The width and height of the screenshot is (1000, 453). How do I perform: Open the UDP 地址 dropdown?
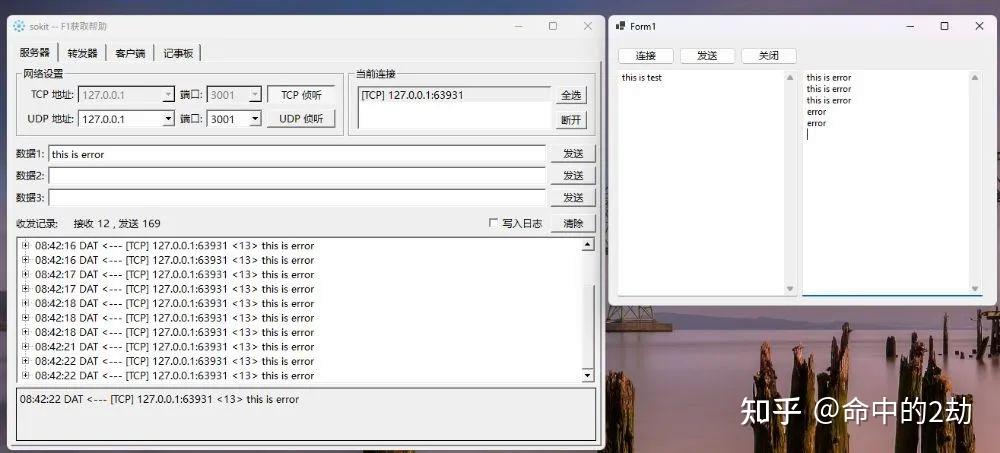point(168,119)
